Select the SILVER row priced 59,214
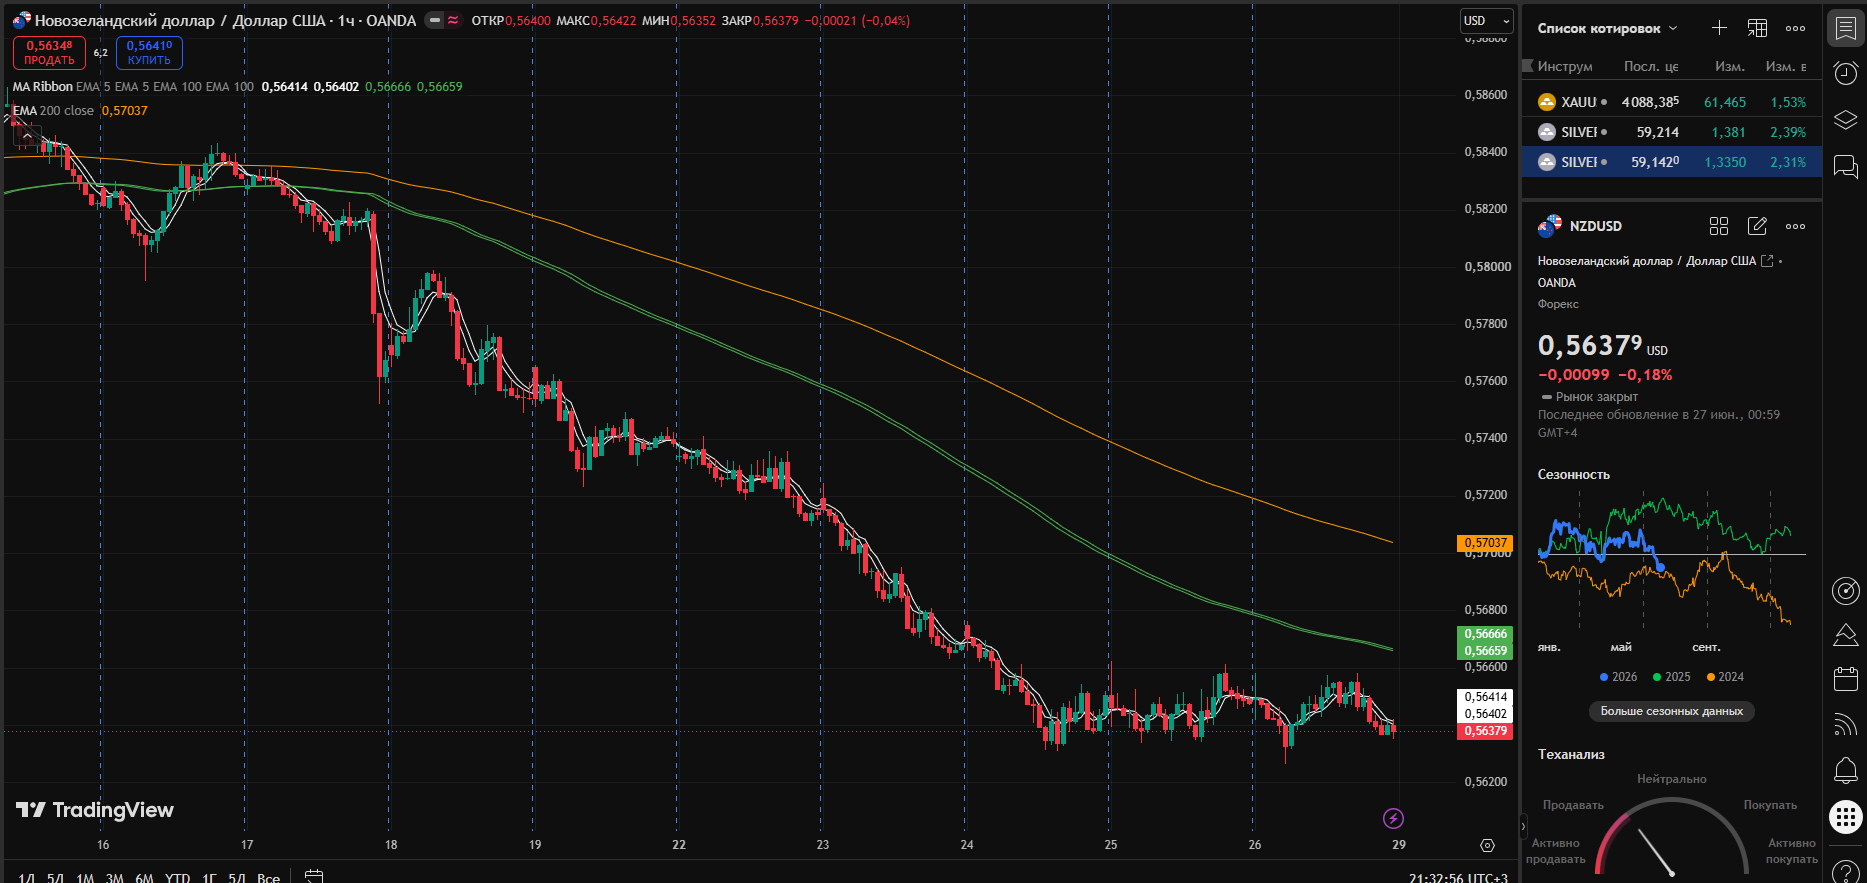 (1671, 132)
